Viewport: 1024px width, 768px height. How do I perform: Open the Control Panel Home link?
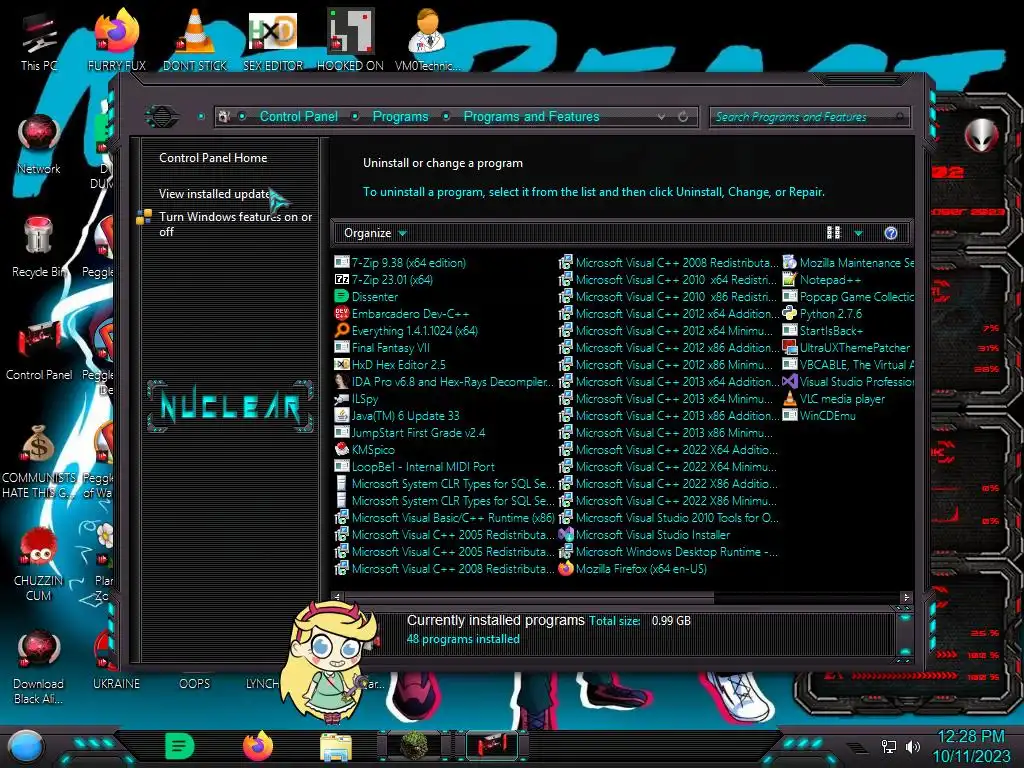click(213, 158)
